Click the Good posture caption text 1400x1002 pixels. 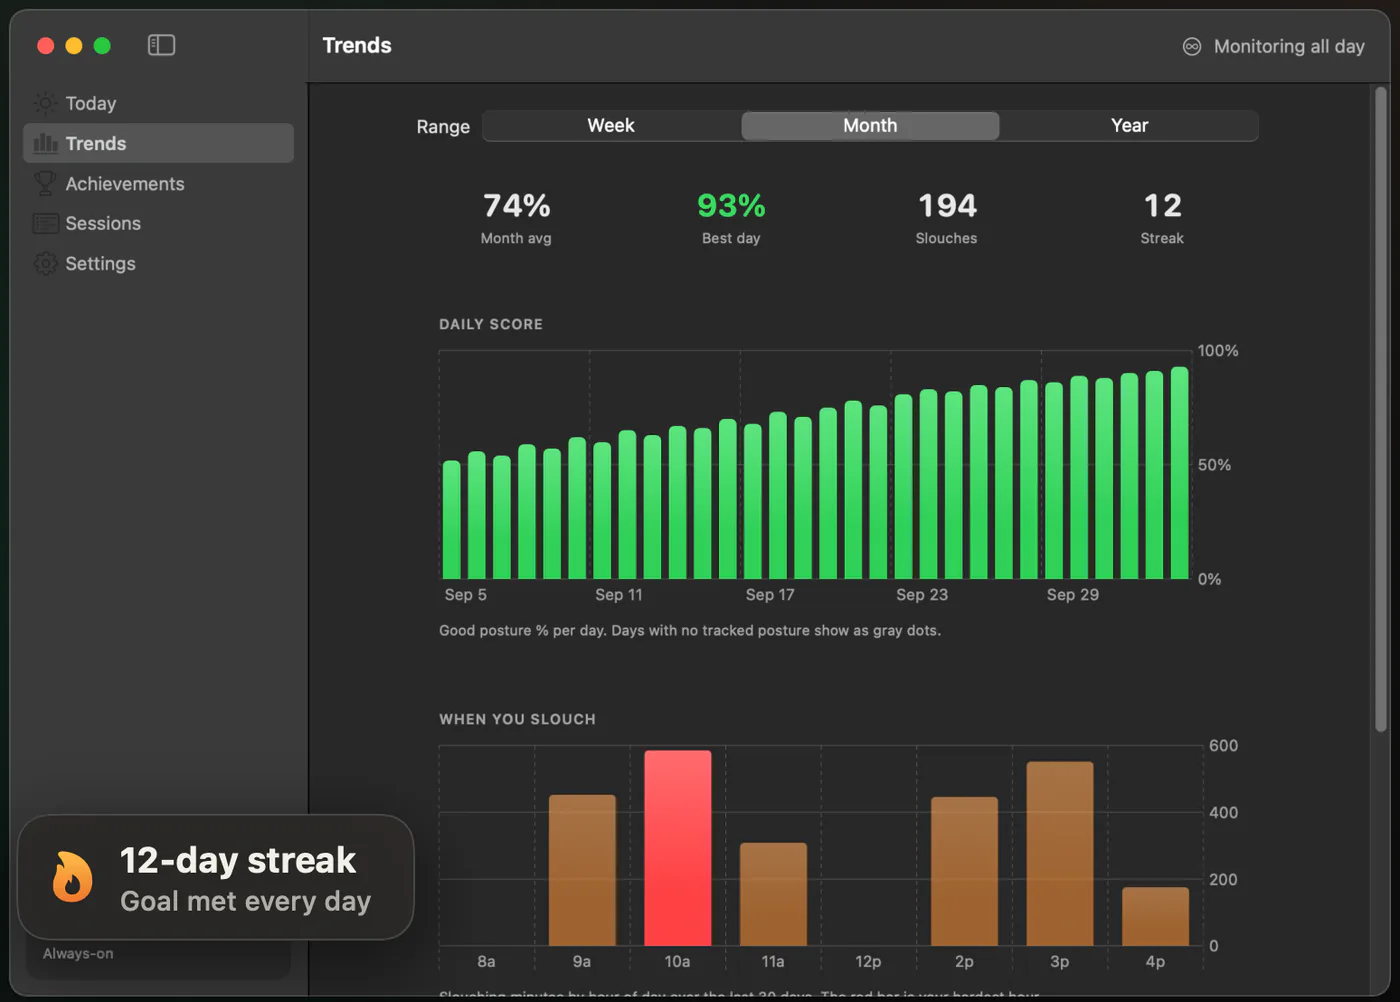(x=690, y=631)
